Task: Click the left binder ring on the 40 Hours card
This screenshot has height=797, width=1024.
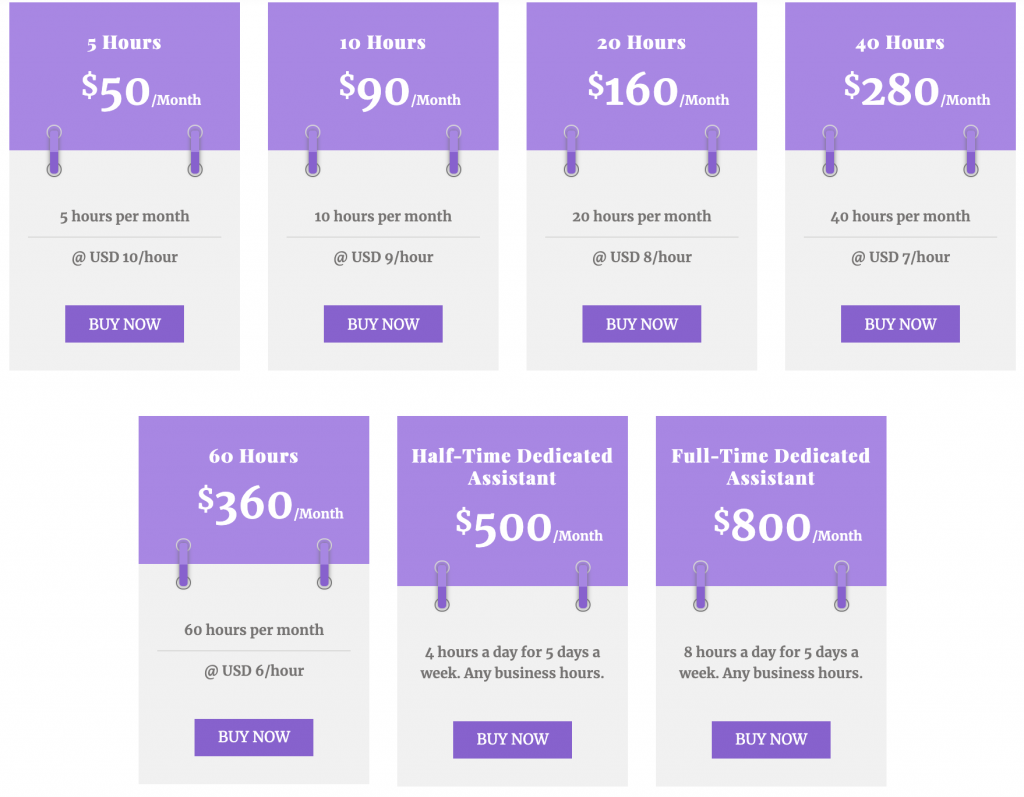Action: (x=830, y=150)
